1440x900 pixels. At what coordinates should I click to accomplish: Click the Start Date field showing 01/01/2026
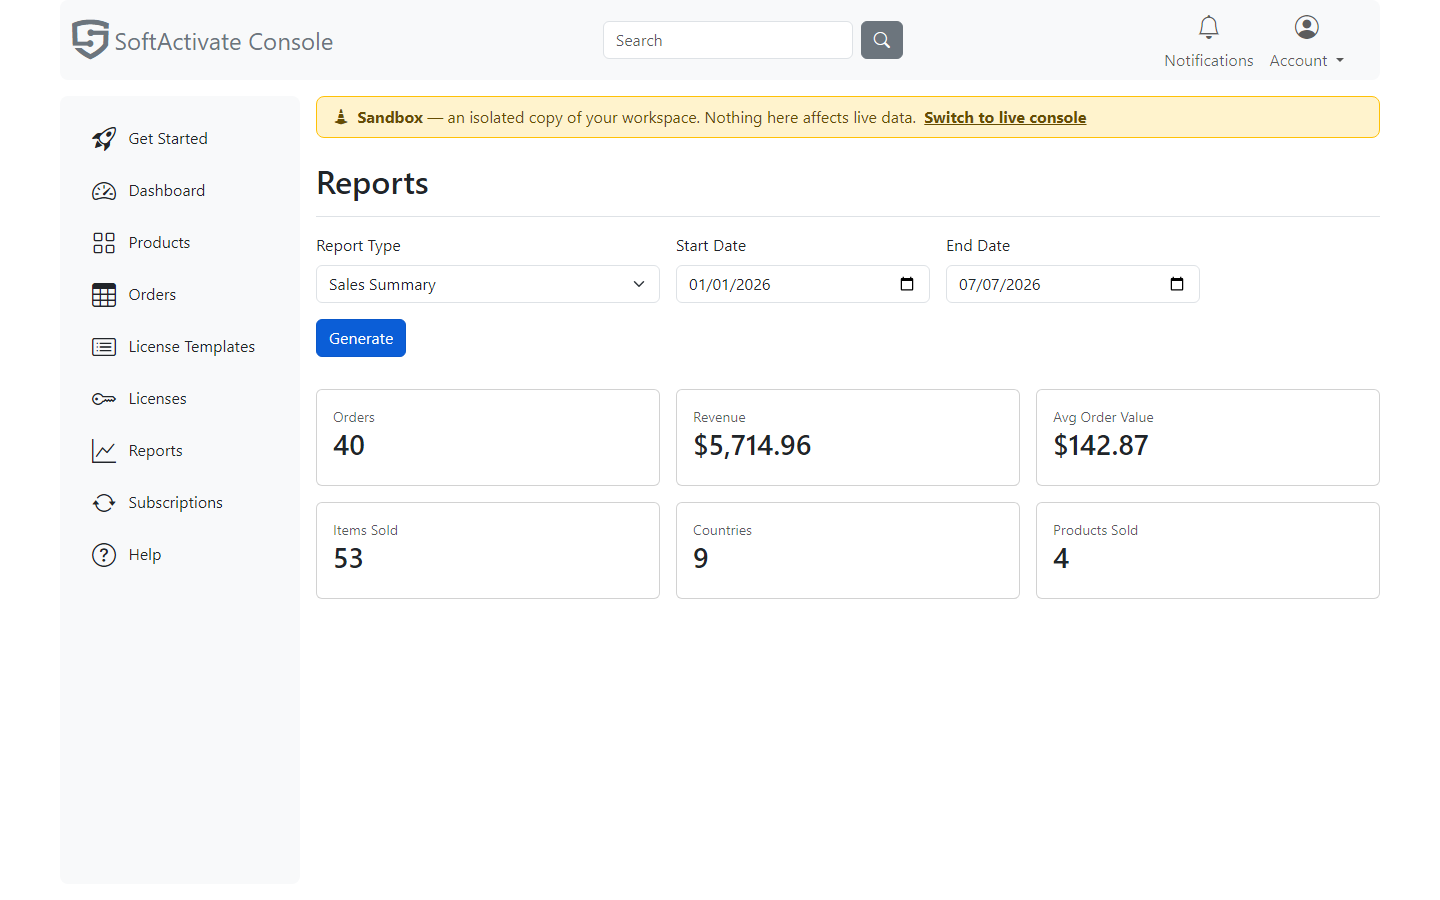click(803, 284)
